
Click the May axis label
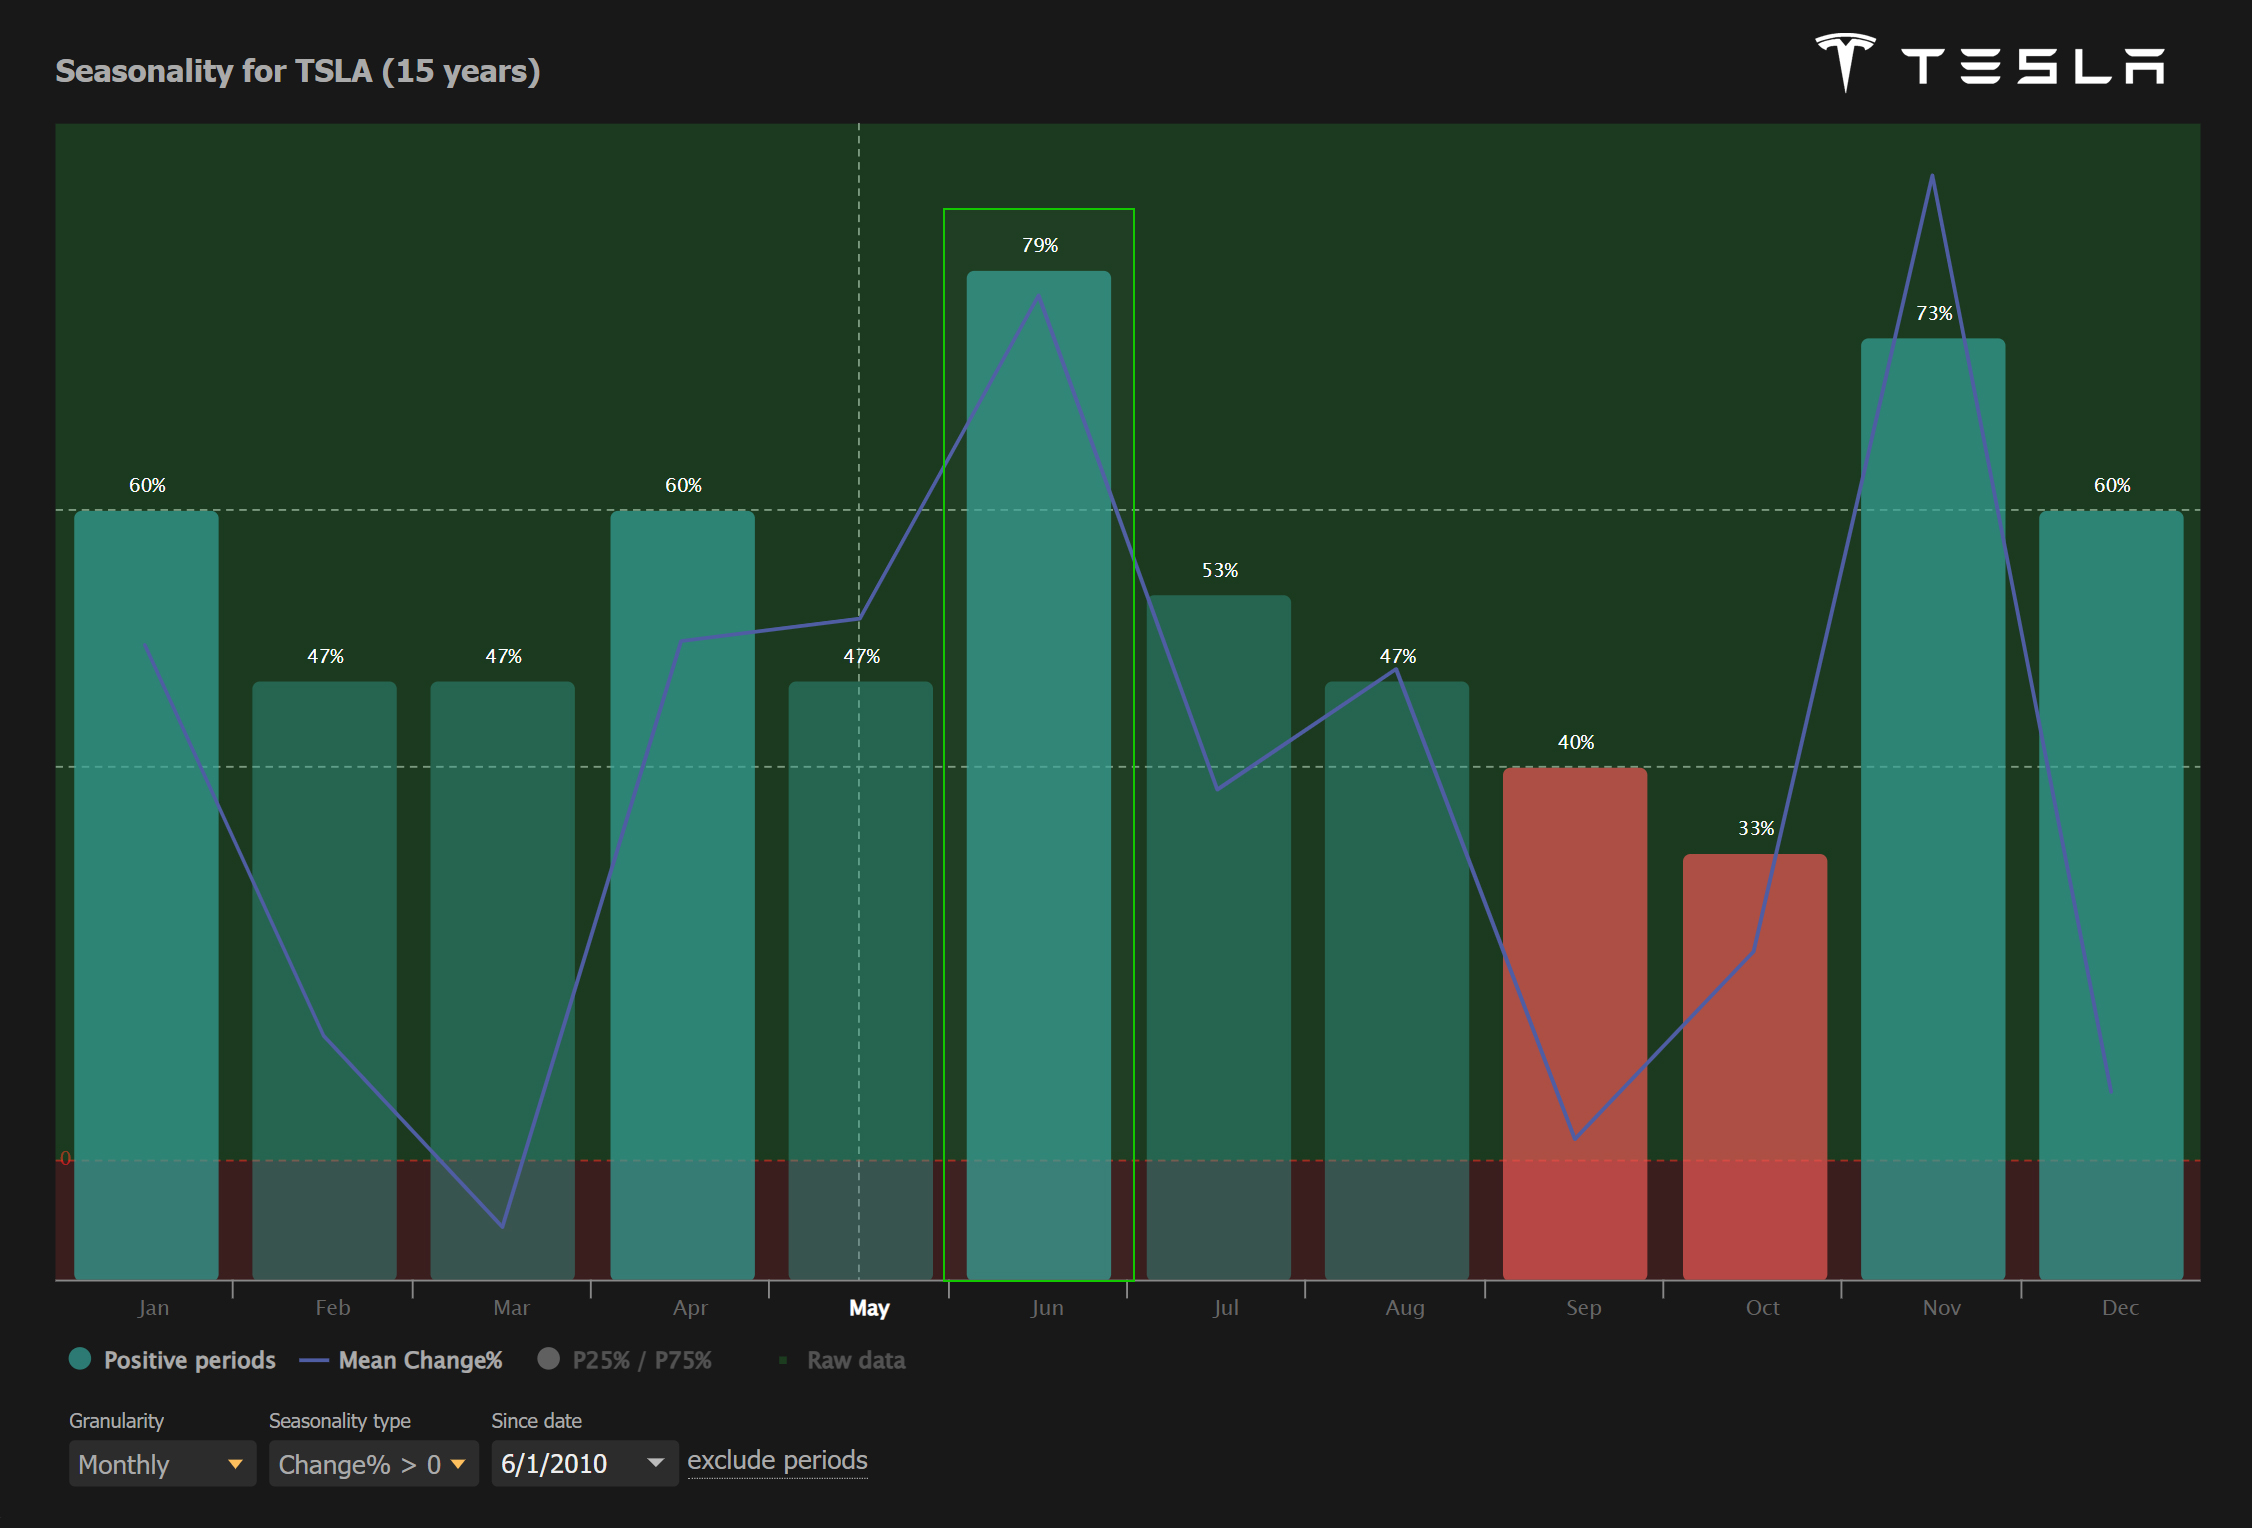click(868, 1308)
